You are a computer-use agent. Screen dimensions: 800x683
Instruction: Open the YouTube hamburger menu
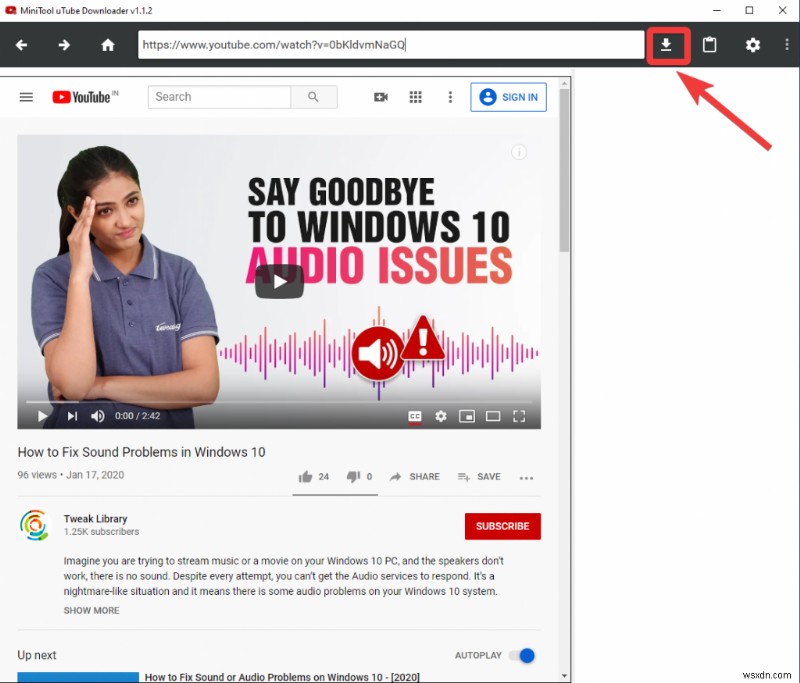[26, 97]
